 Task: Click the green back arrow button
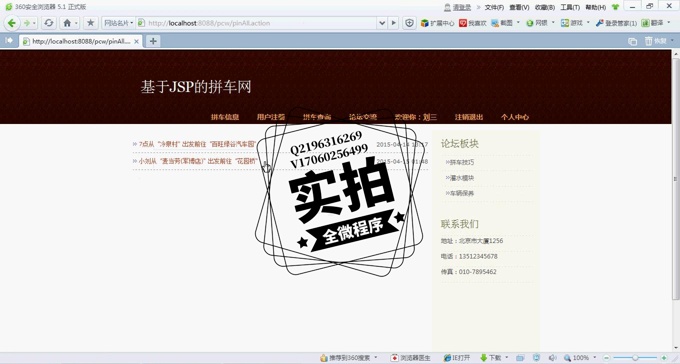coord(12,23)
